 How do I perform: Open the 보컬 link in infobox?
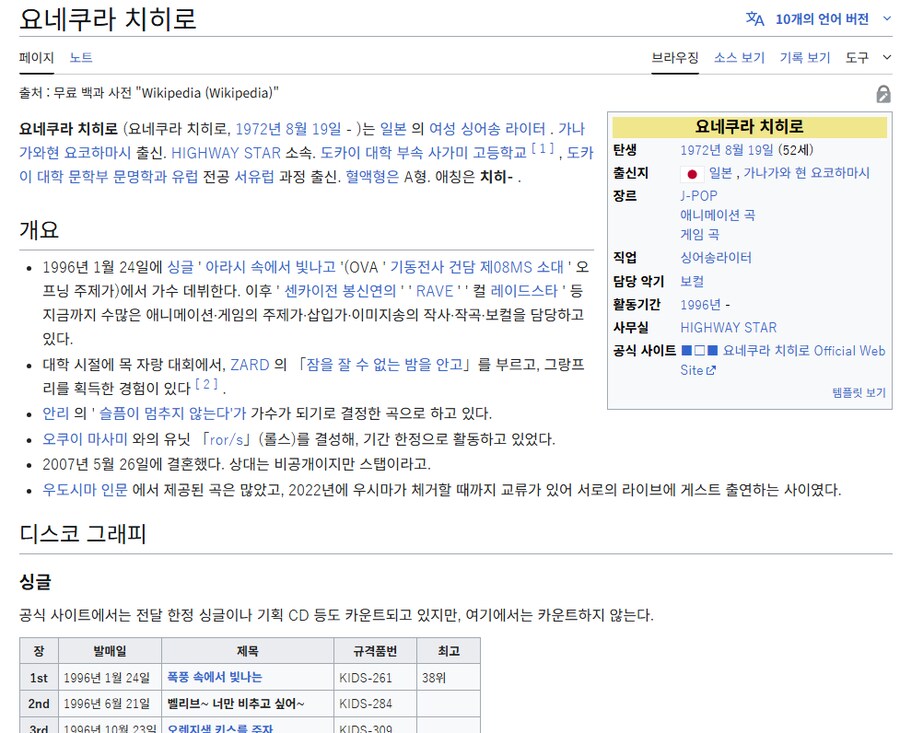click(692, 281)
